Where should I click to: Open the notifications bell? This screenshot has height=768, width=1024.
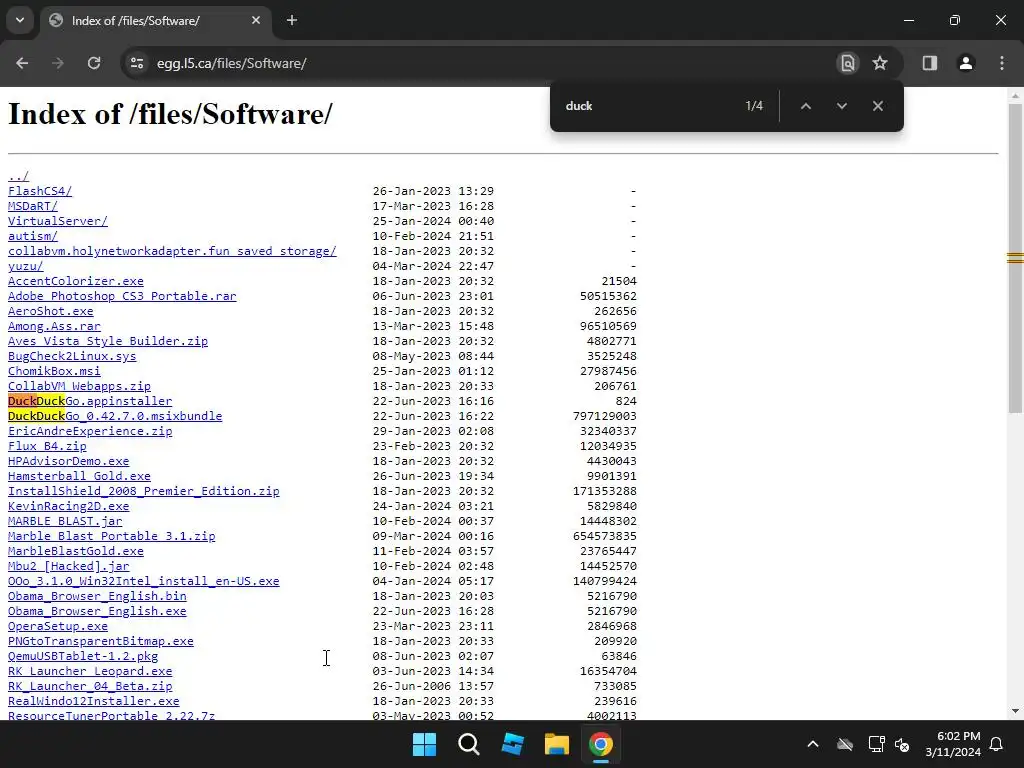(x=997, y=744)
